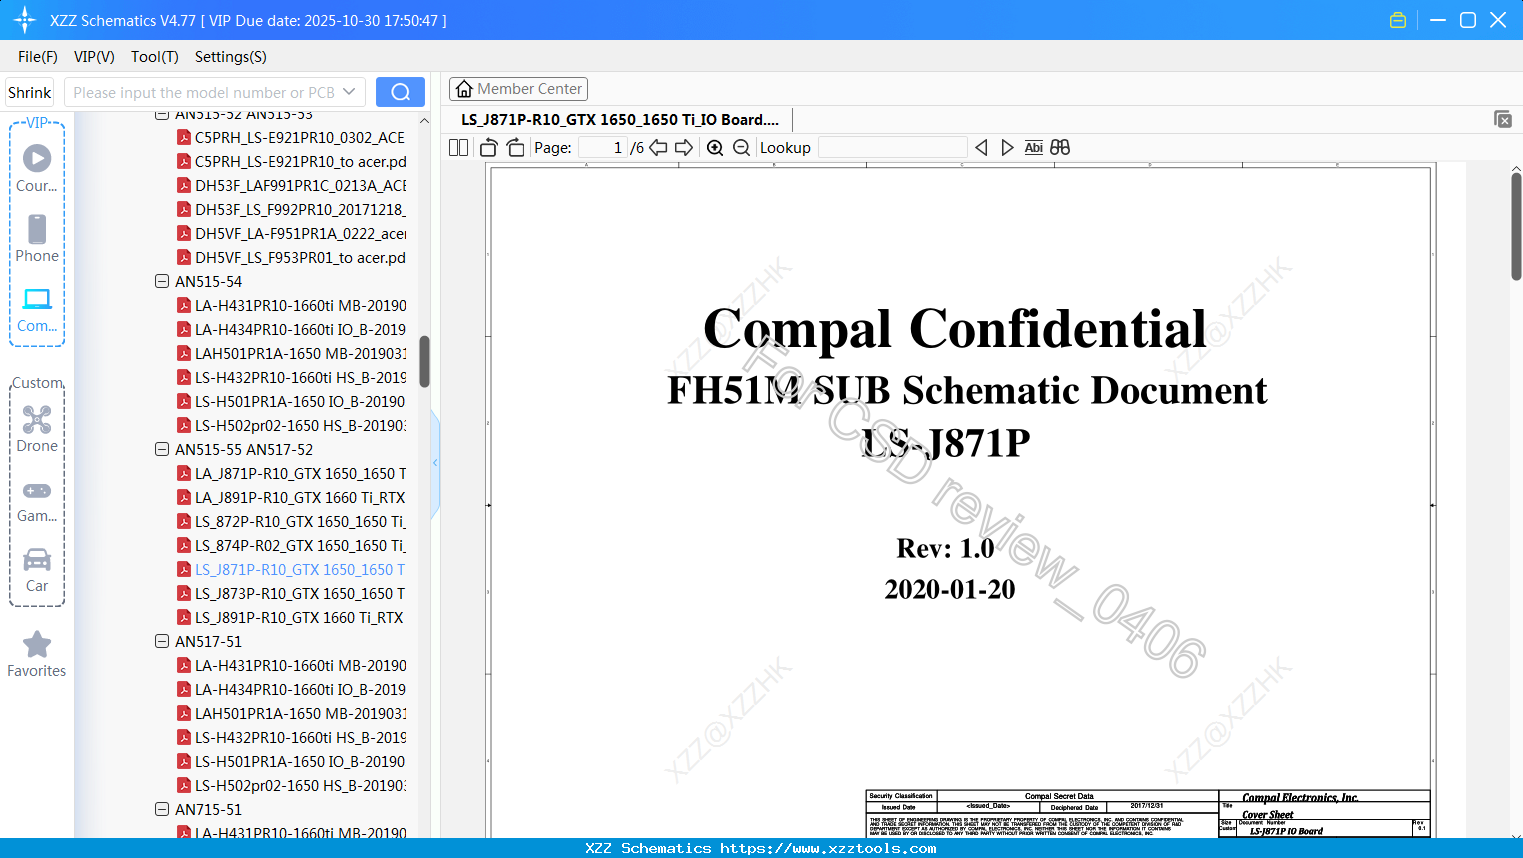The image size is (1523, 858).
Task: Open the VIP(V) menu
Action: (94, 57)
